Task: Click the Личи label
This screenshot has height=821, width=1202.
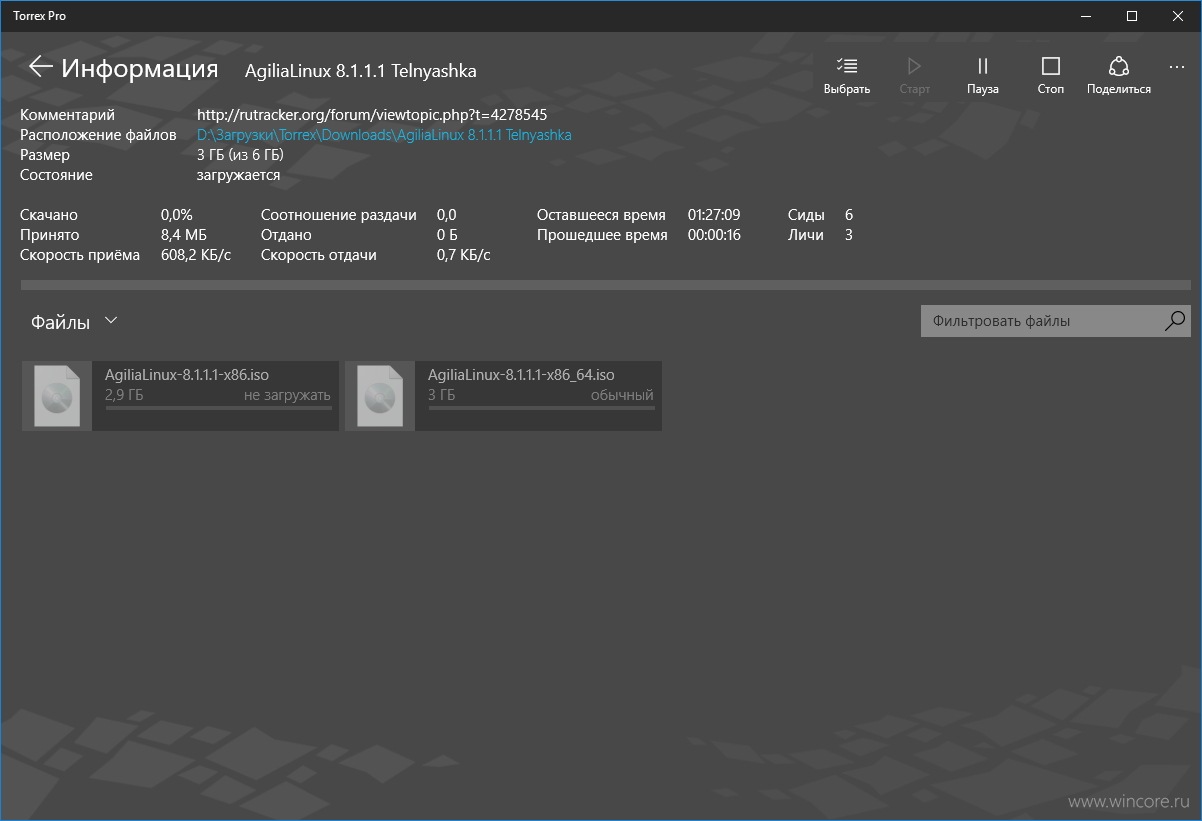Action: (x=806, y=235)
